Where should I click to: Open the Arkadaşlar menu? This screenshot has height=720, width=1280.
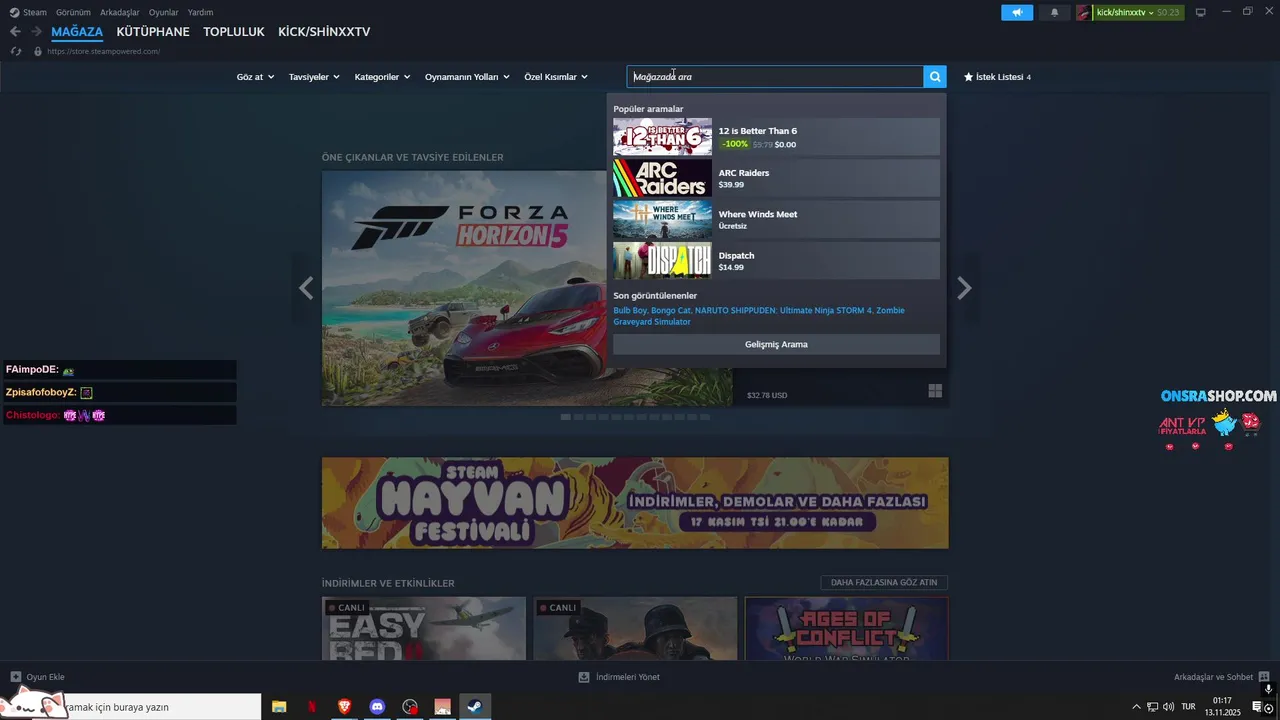tap(120, 12)
